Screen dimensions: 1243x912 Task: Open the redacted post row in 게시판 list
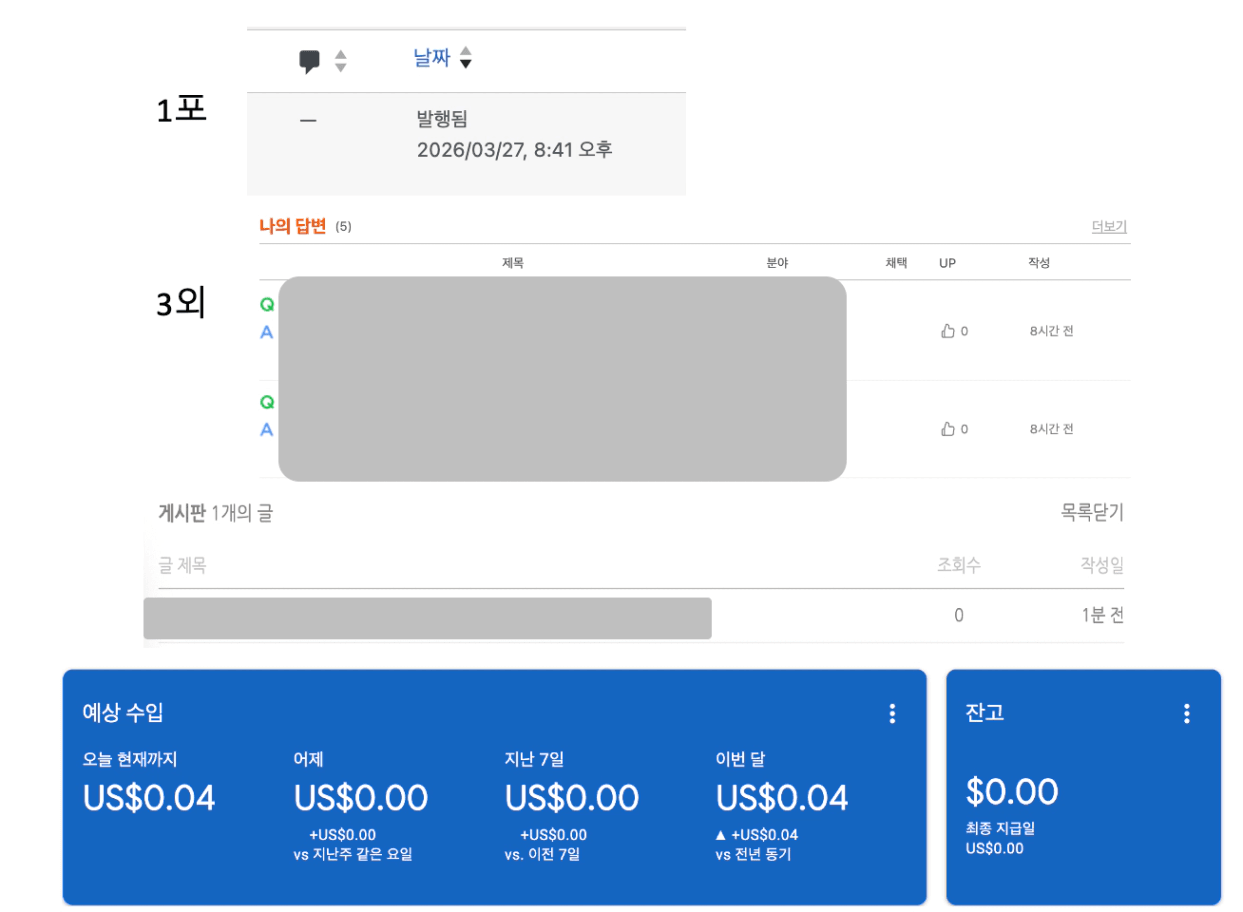(x=427, y=618)
